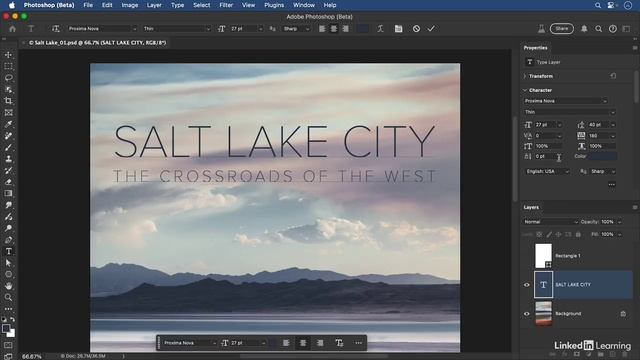640x360 pixels.
Task: Show the Rectangle 1 layer
Action: tap(527, 256)
